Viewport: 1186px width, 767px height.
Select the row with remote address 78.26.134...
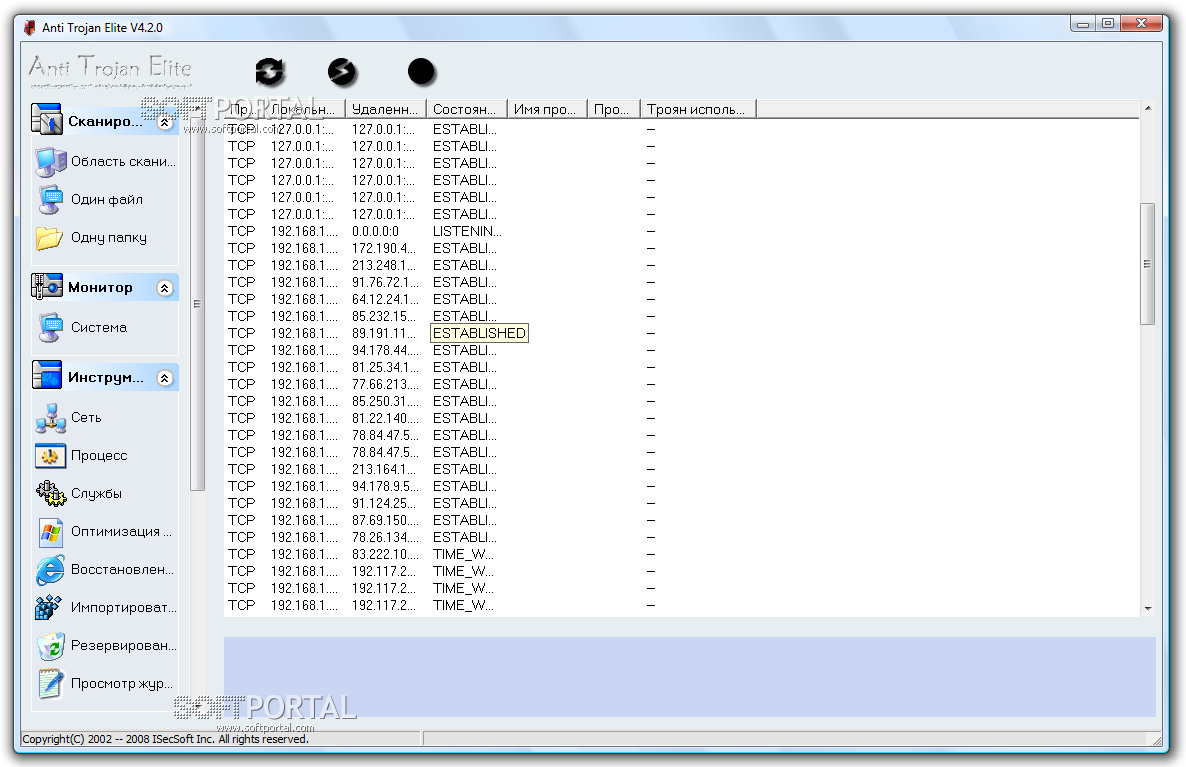tap(682, 538)
